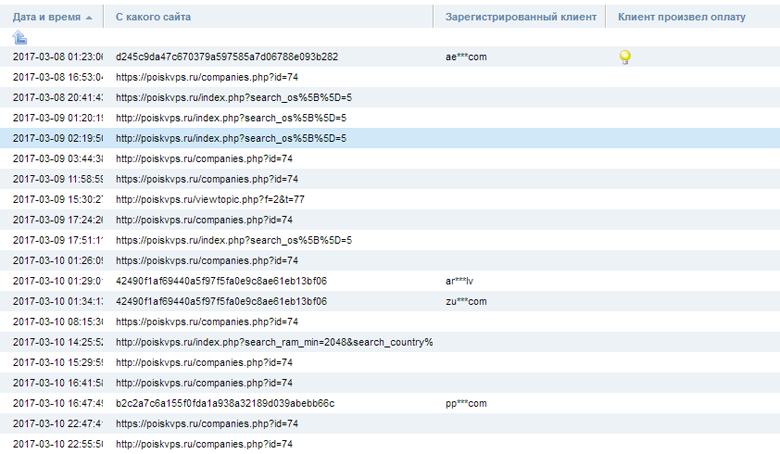Select the hash b2c2a7c6a155f0fda1a938a32189d039abebb66c

225,403
